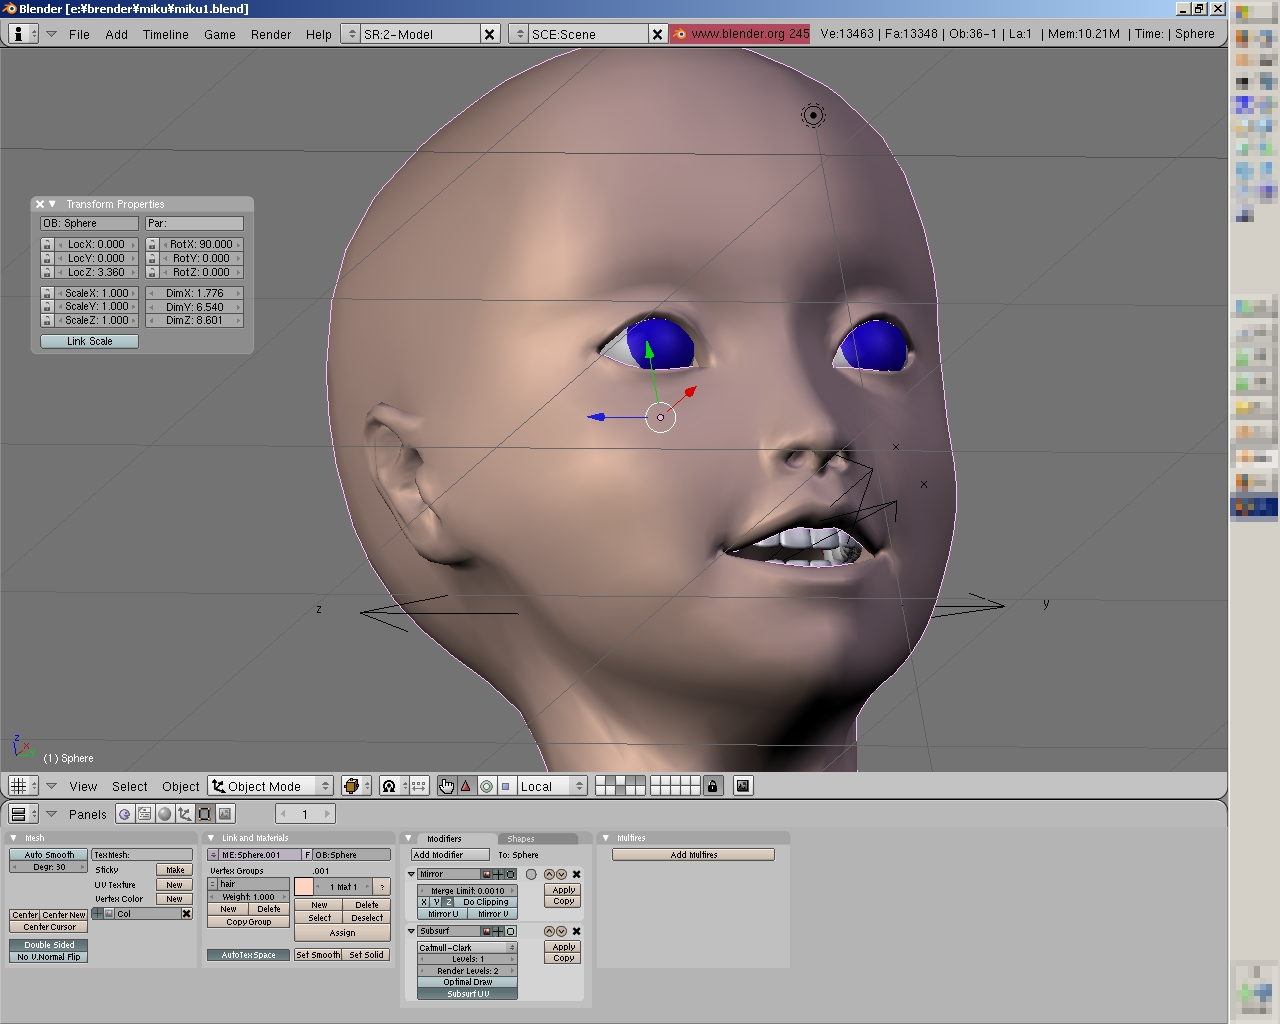Collapse the Mirror modifier triangle
The image size is (1280, 1024).
411,874
